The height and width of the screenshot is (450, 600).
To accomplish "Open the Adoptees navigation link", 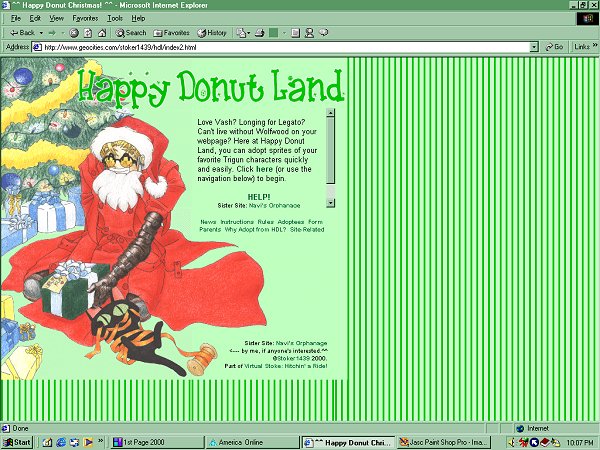I will click(291, 222).
